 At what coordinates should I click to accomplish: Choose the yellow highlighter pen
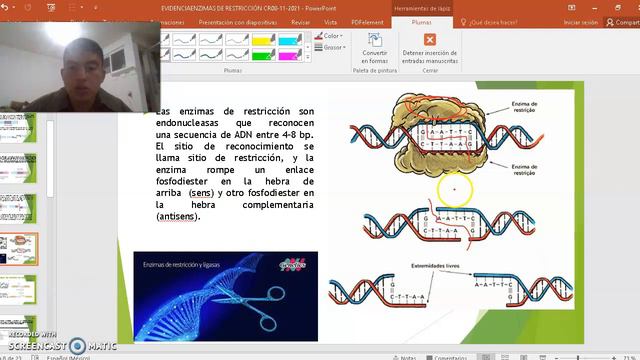pyautogui.click(x=264, y=39)
